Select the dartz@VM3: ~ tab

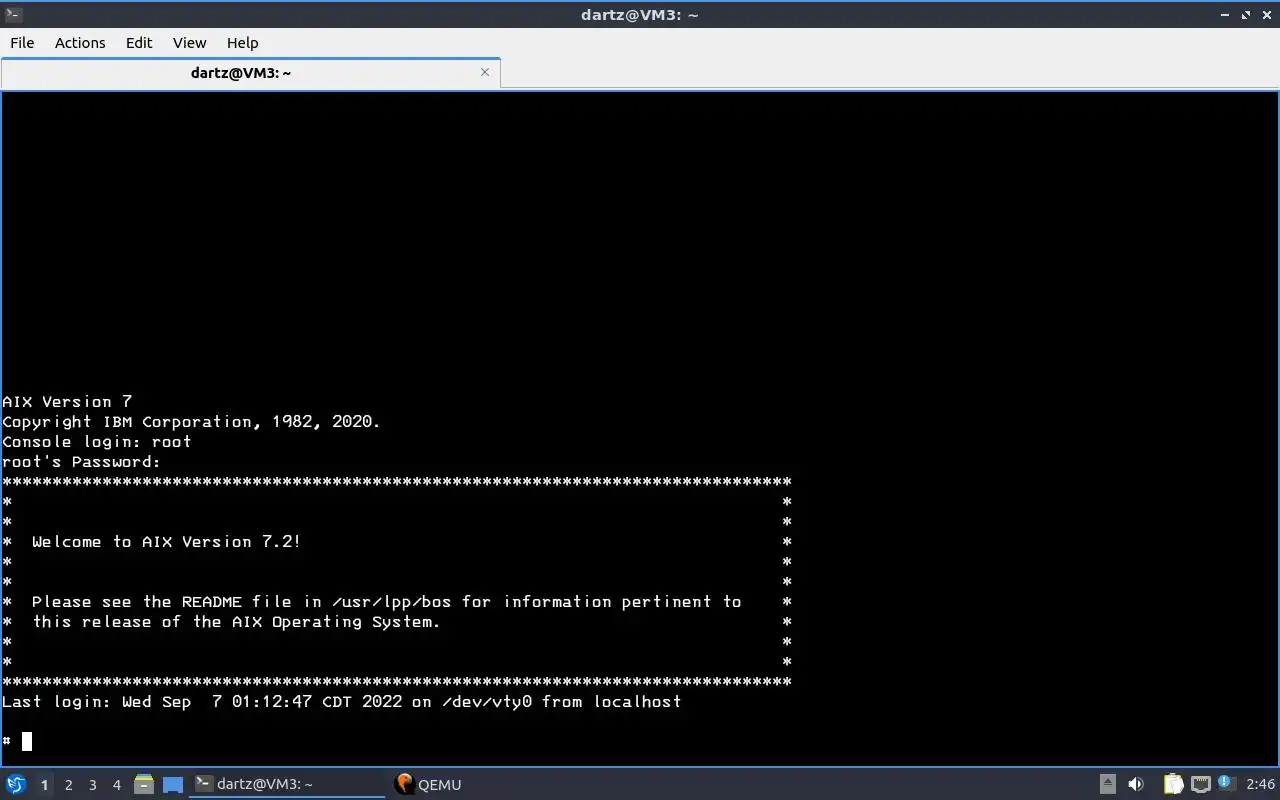250,73
